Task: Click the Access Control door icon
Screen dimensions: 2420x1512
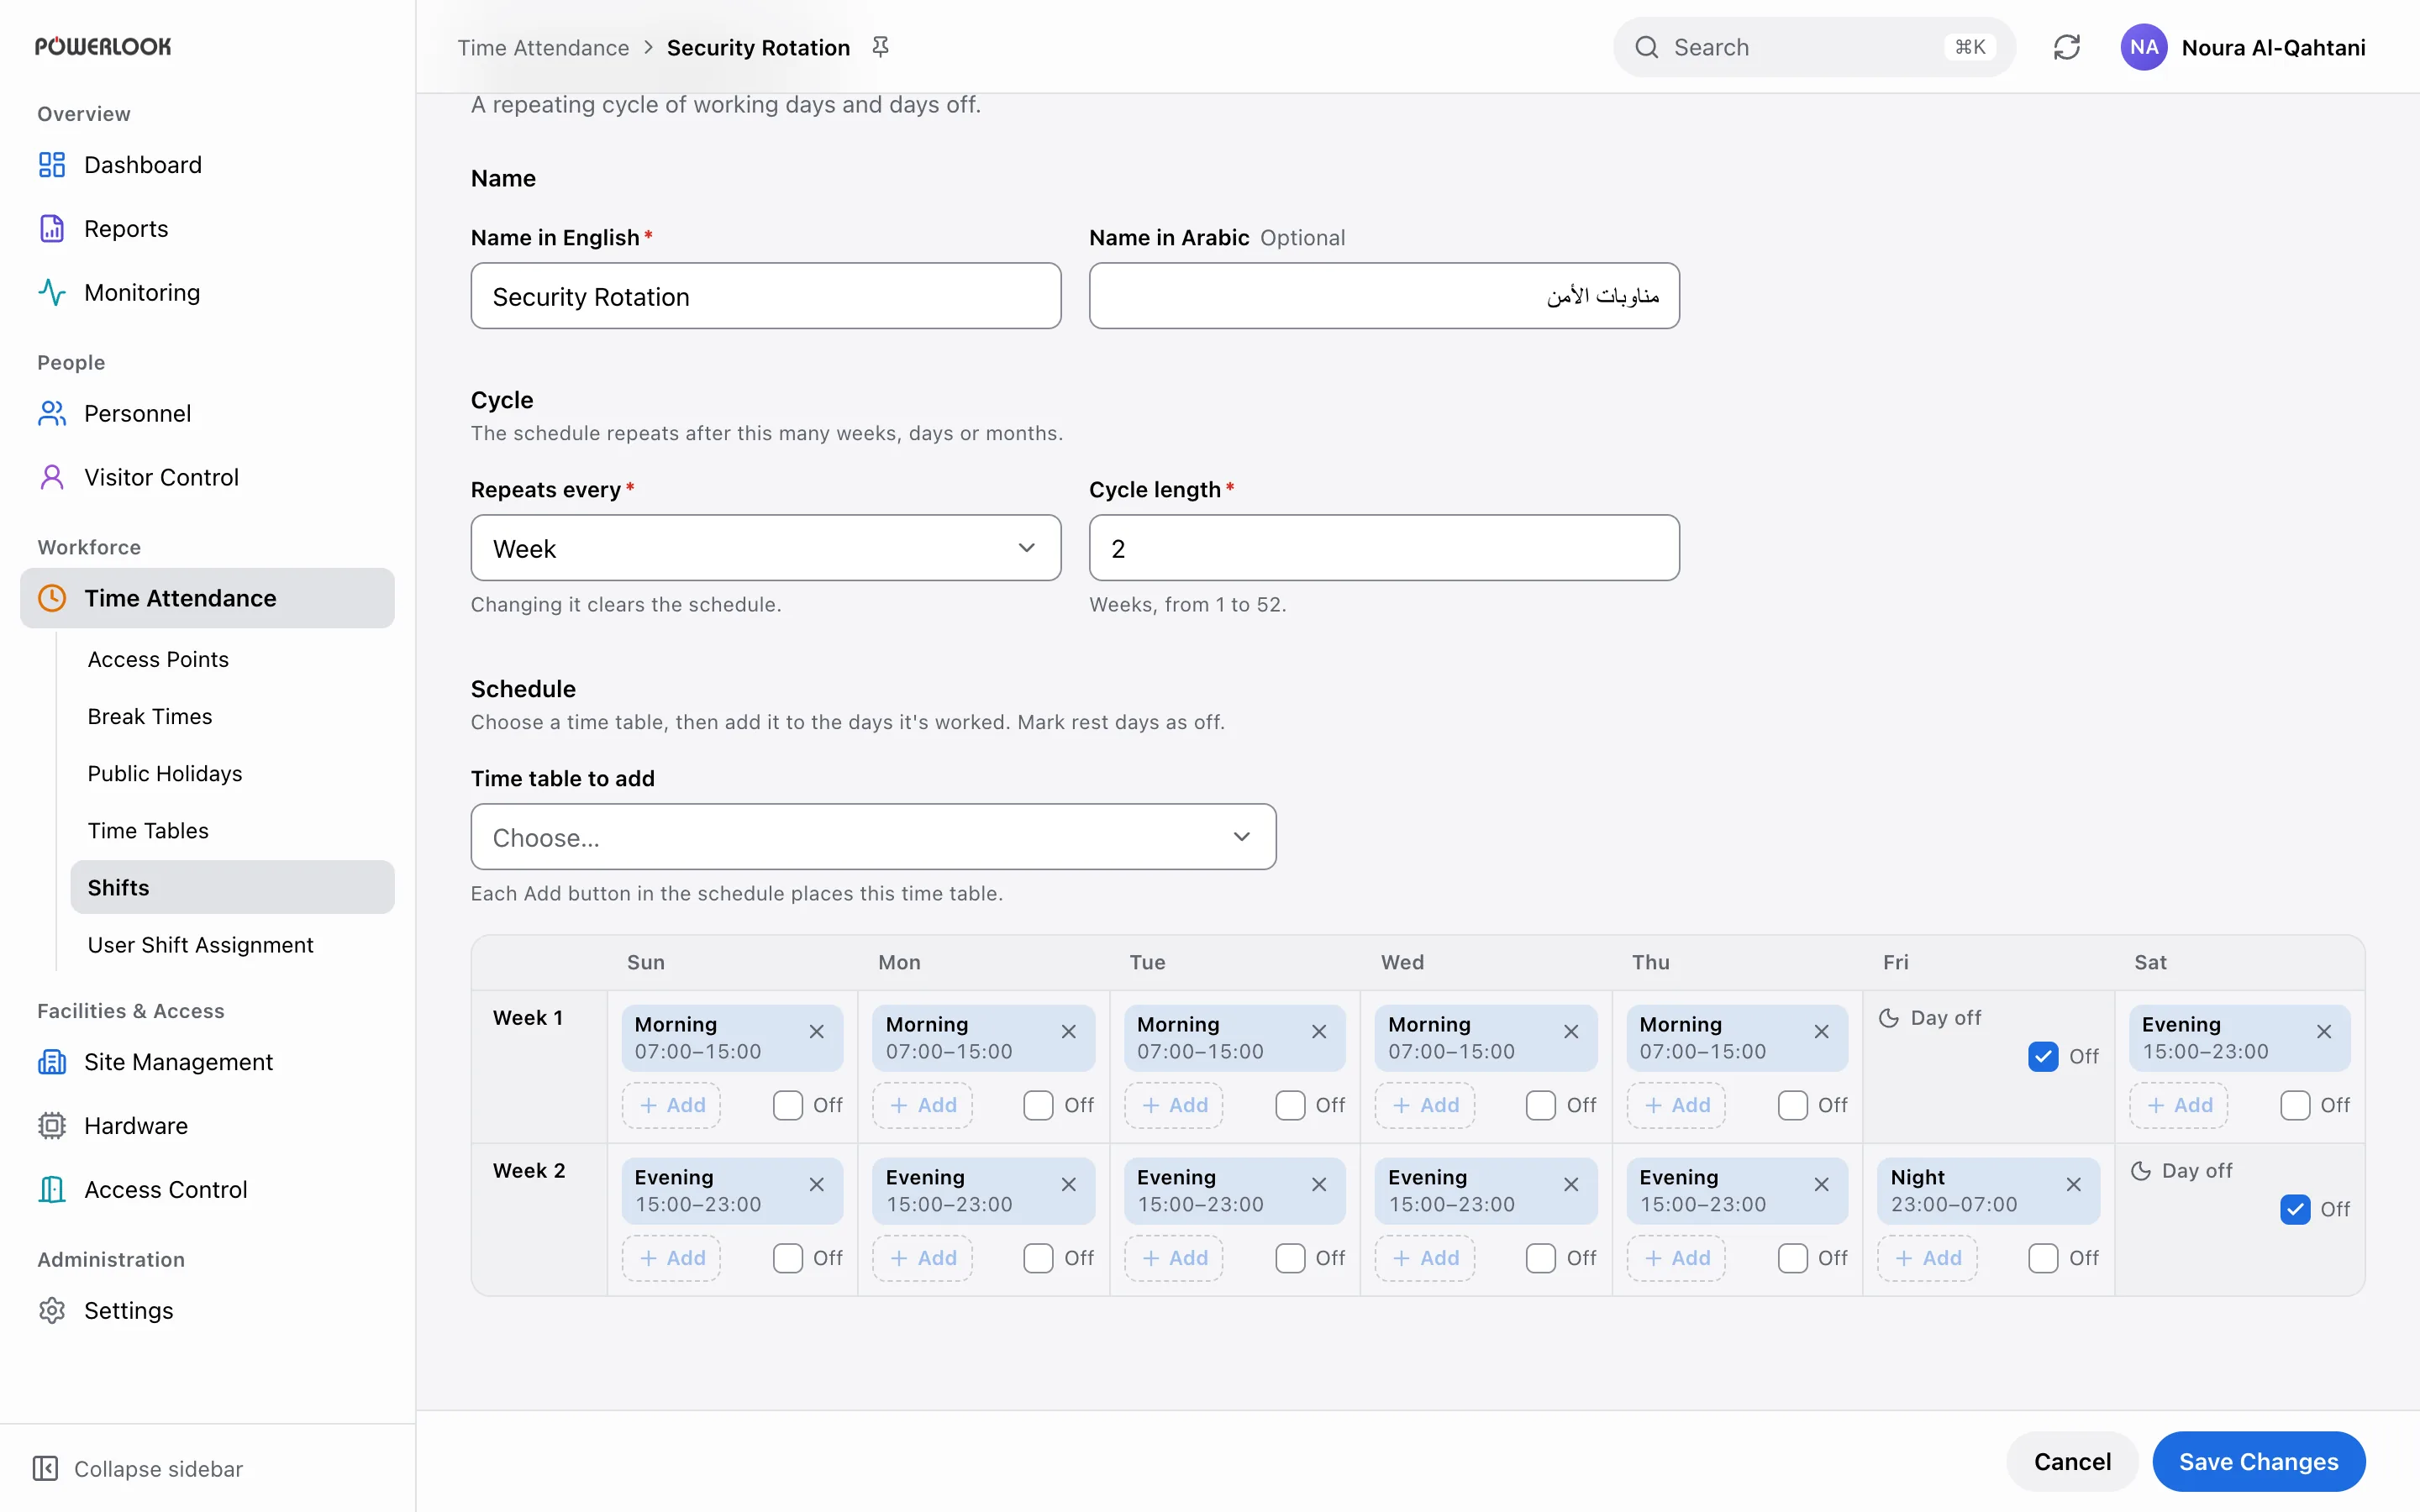Action: 52,1190
